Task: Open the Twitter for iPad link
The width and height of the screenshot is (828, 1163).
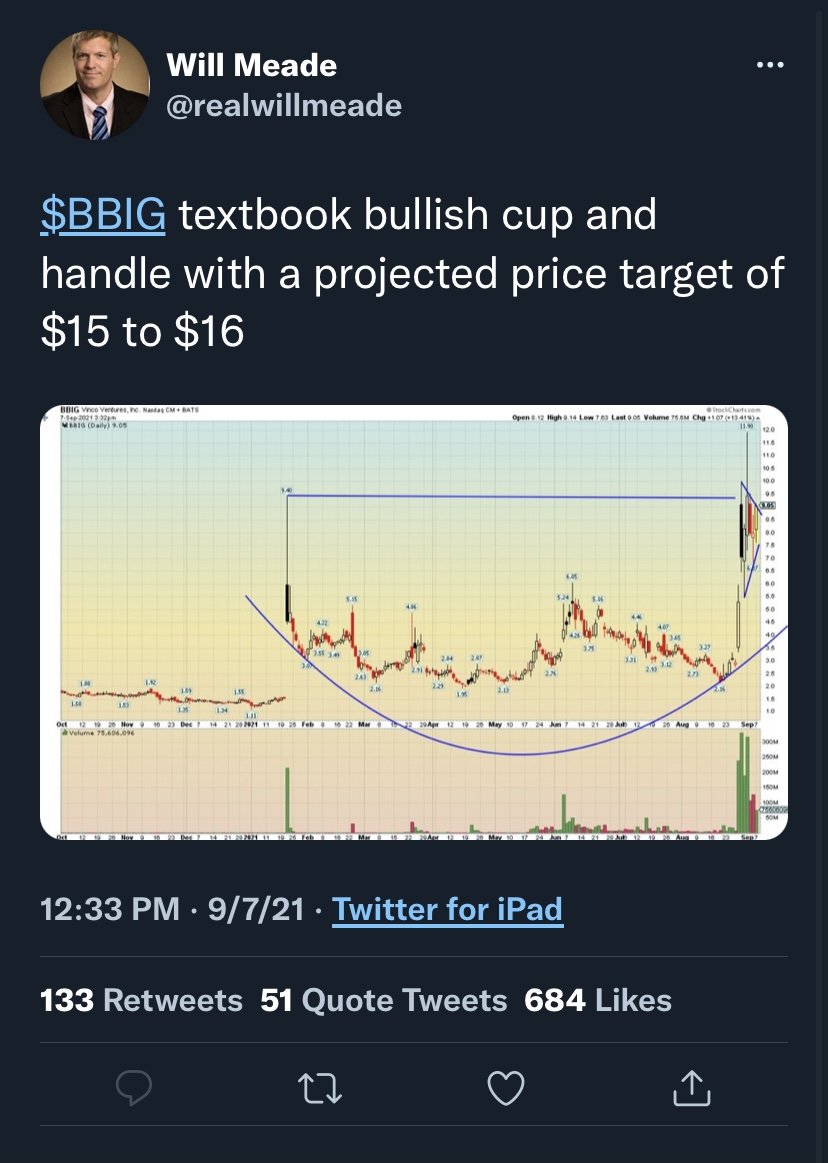Action: click(x=447, y=909)
